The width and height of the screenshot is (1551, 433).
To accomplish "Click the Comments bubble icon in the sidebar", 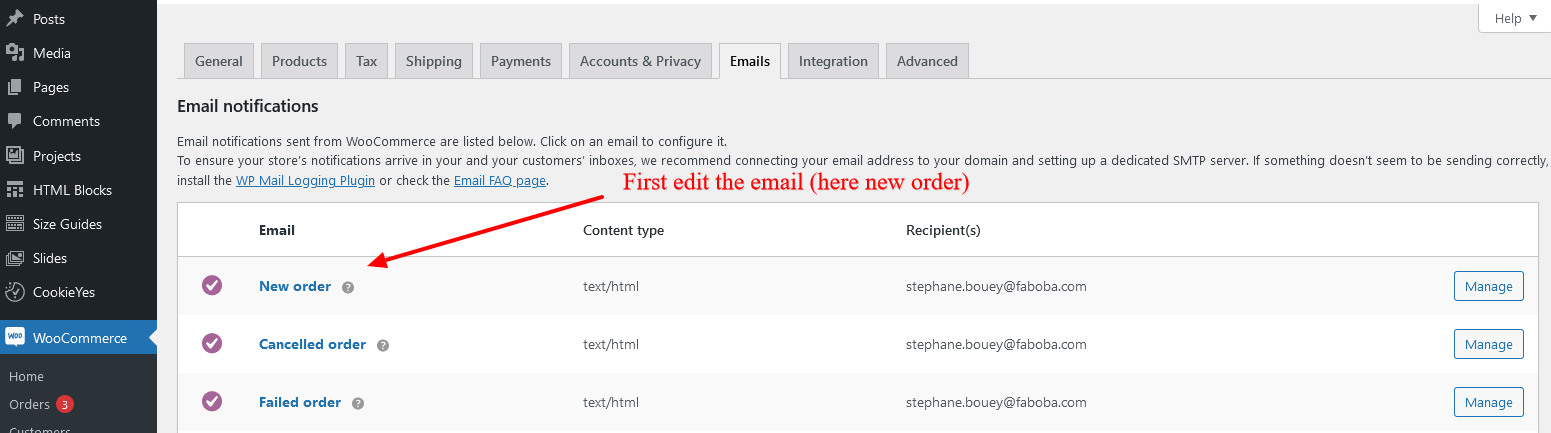I will (15, 121).
